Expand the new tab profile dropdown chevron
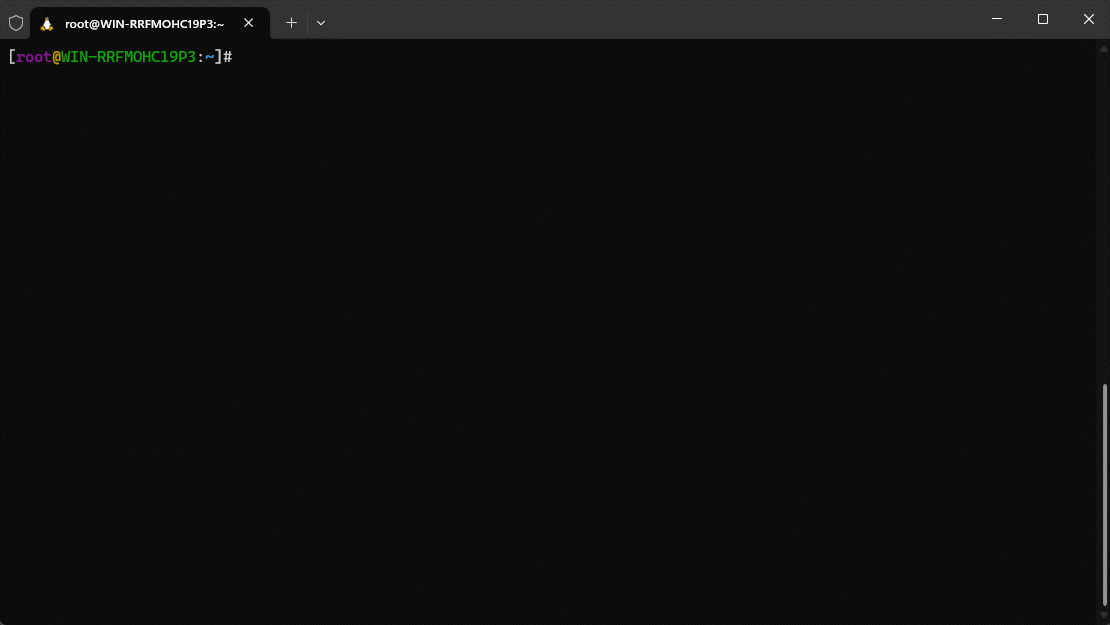The width and height of the screenshot is (1110, 625). pyautogui.click(x=321, y=22)
